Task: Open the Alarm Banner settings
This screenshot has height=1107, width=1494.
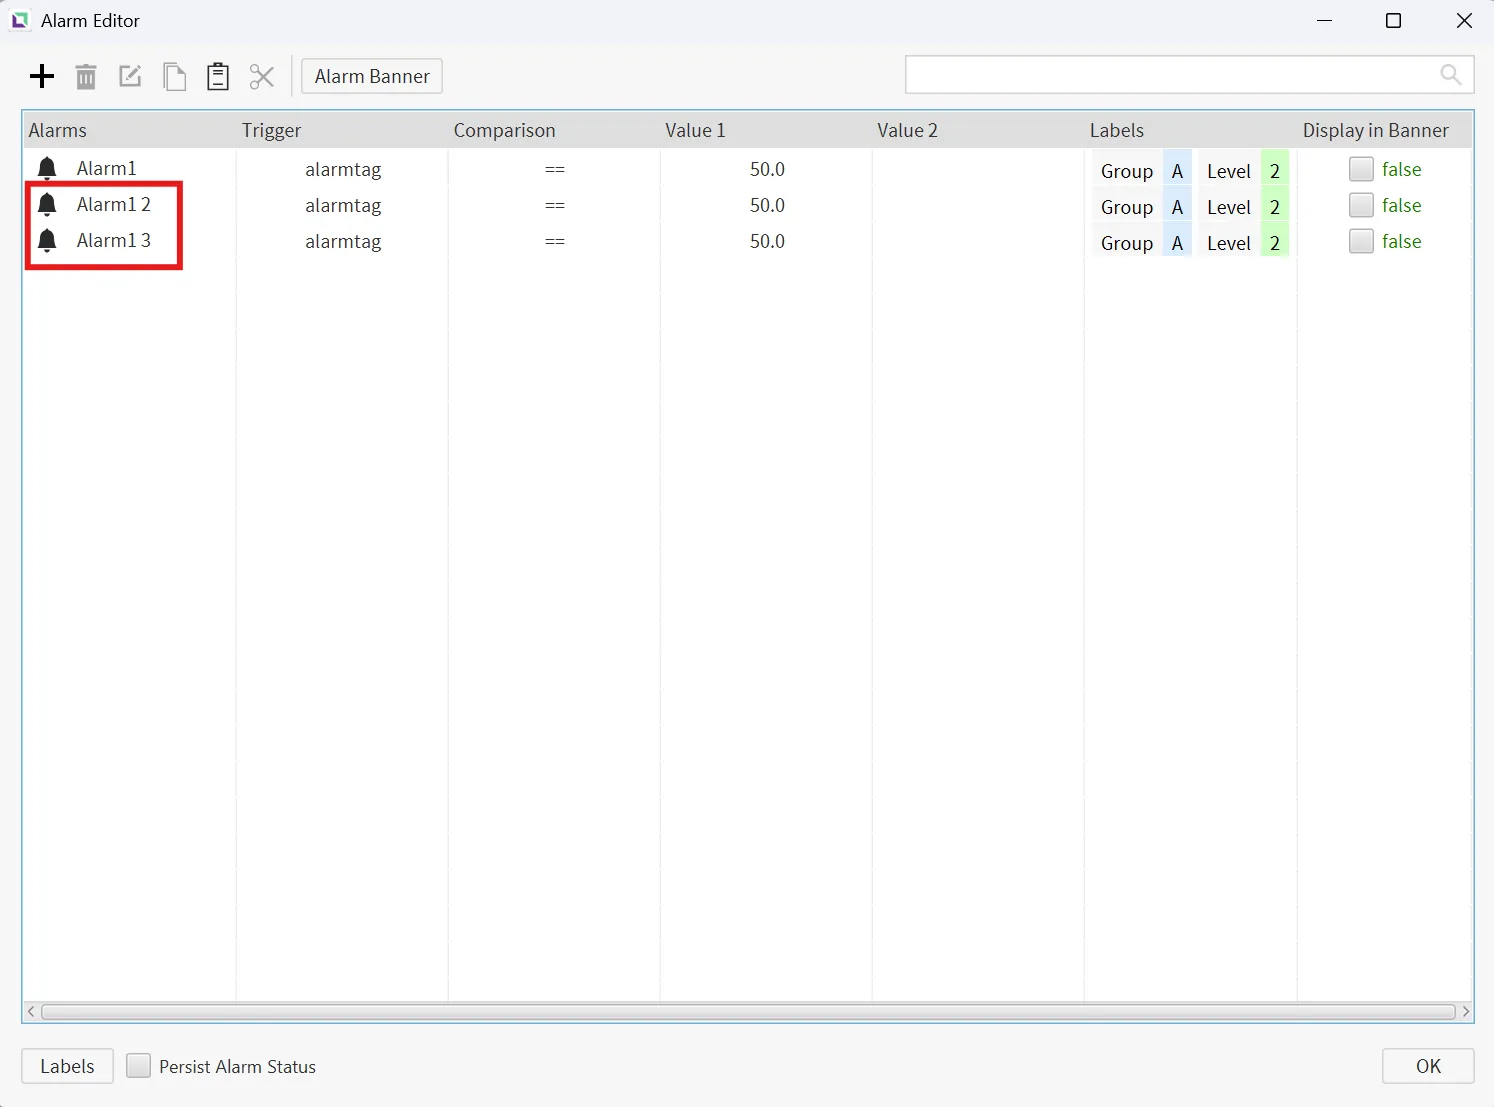Action: click(x=372, y=77)
